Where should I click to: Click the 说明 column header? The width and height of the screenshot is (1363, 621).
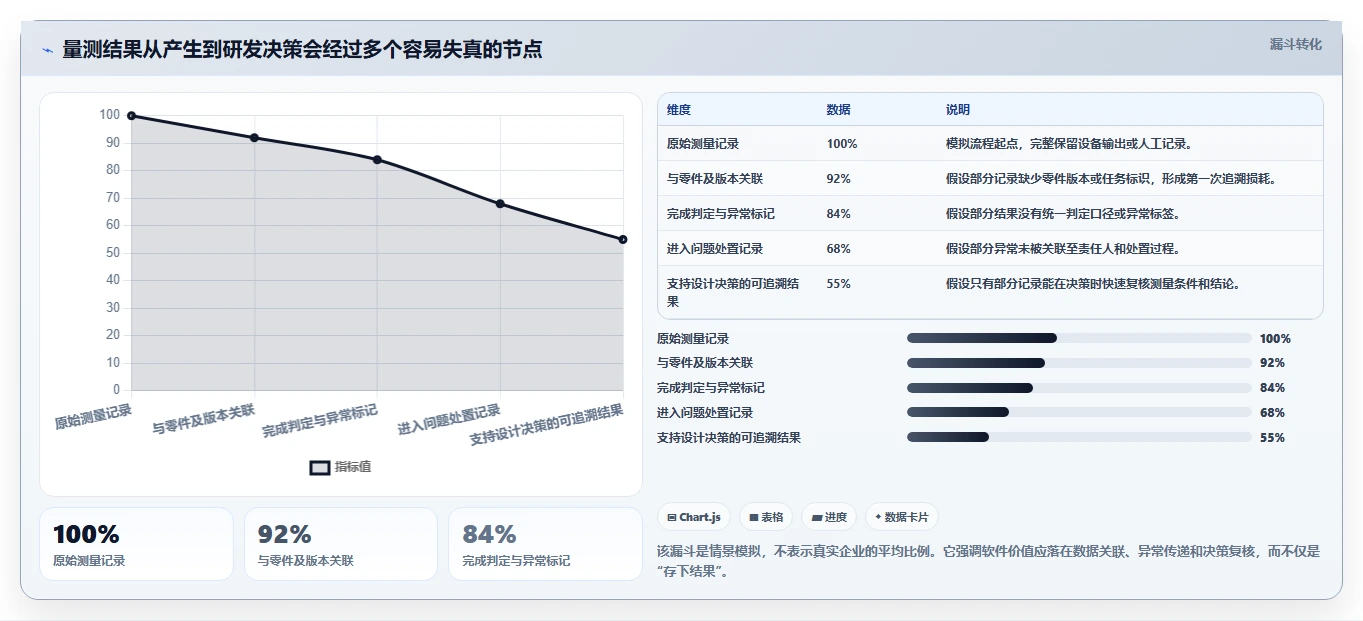coord(958,110)
